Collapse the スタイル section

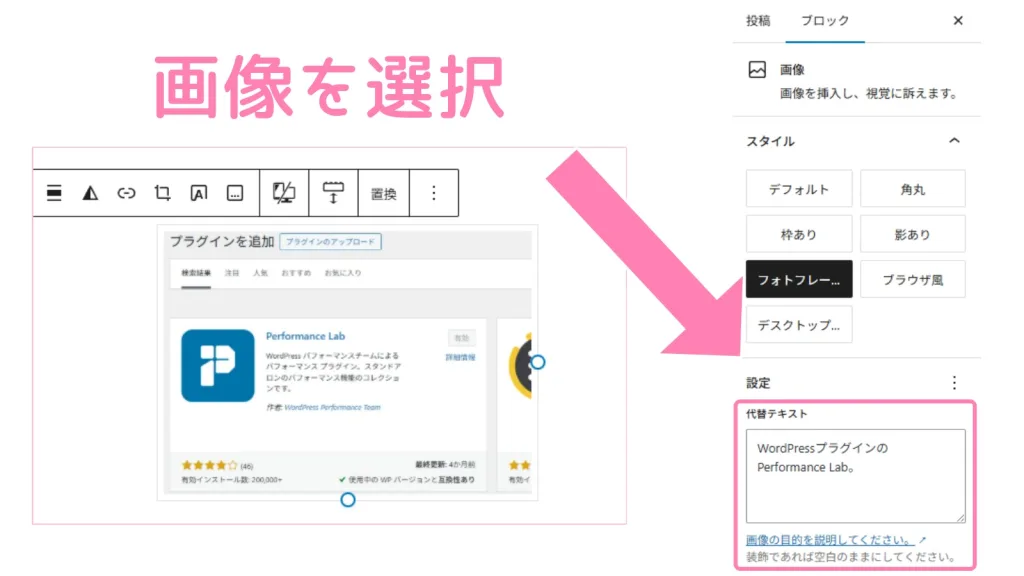pyautogui.click(x=957, y=141)
